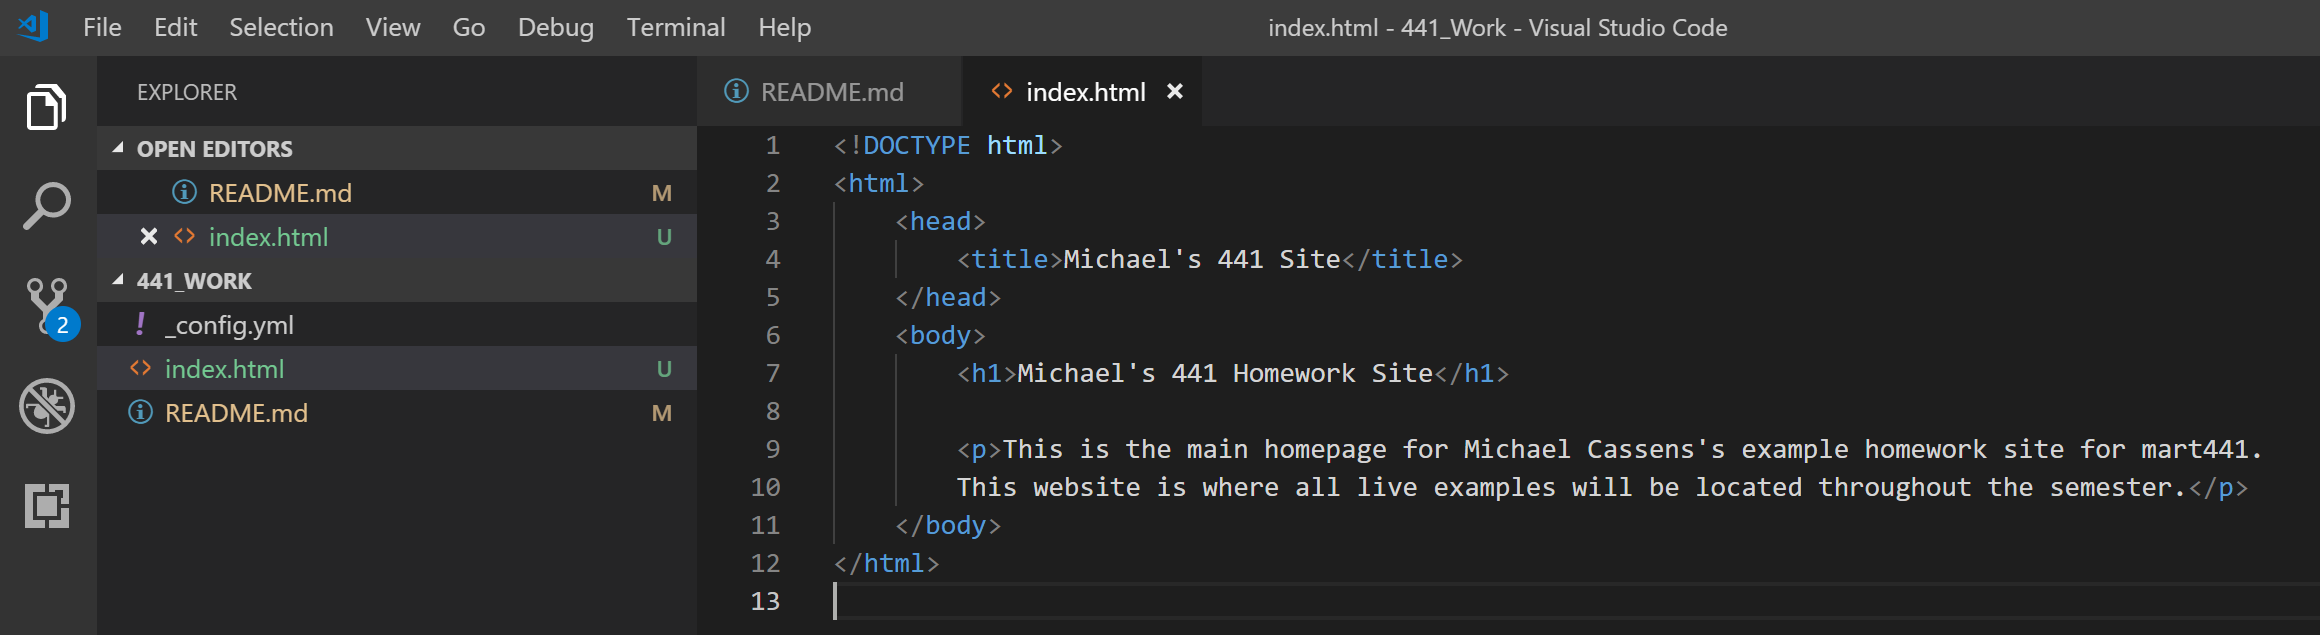Select index.html in Open Editors
The height and width of the screenshot is (635, 2320).
397,236
